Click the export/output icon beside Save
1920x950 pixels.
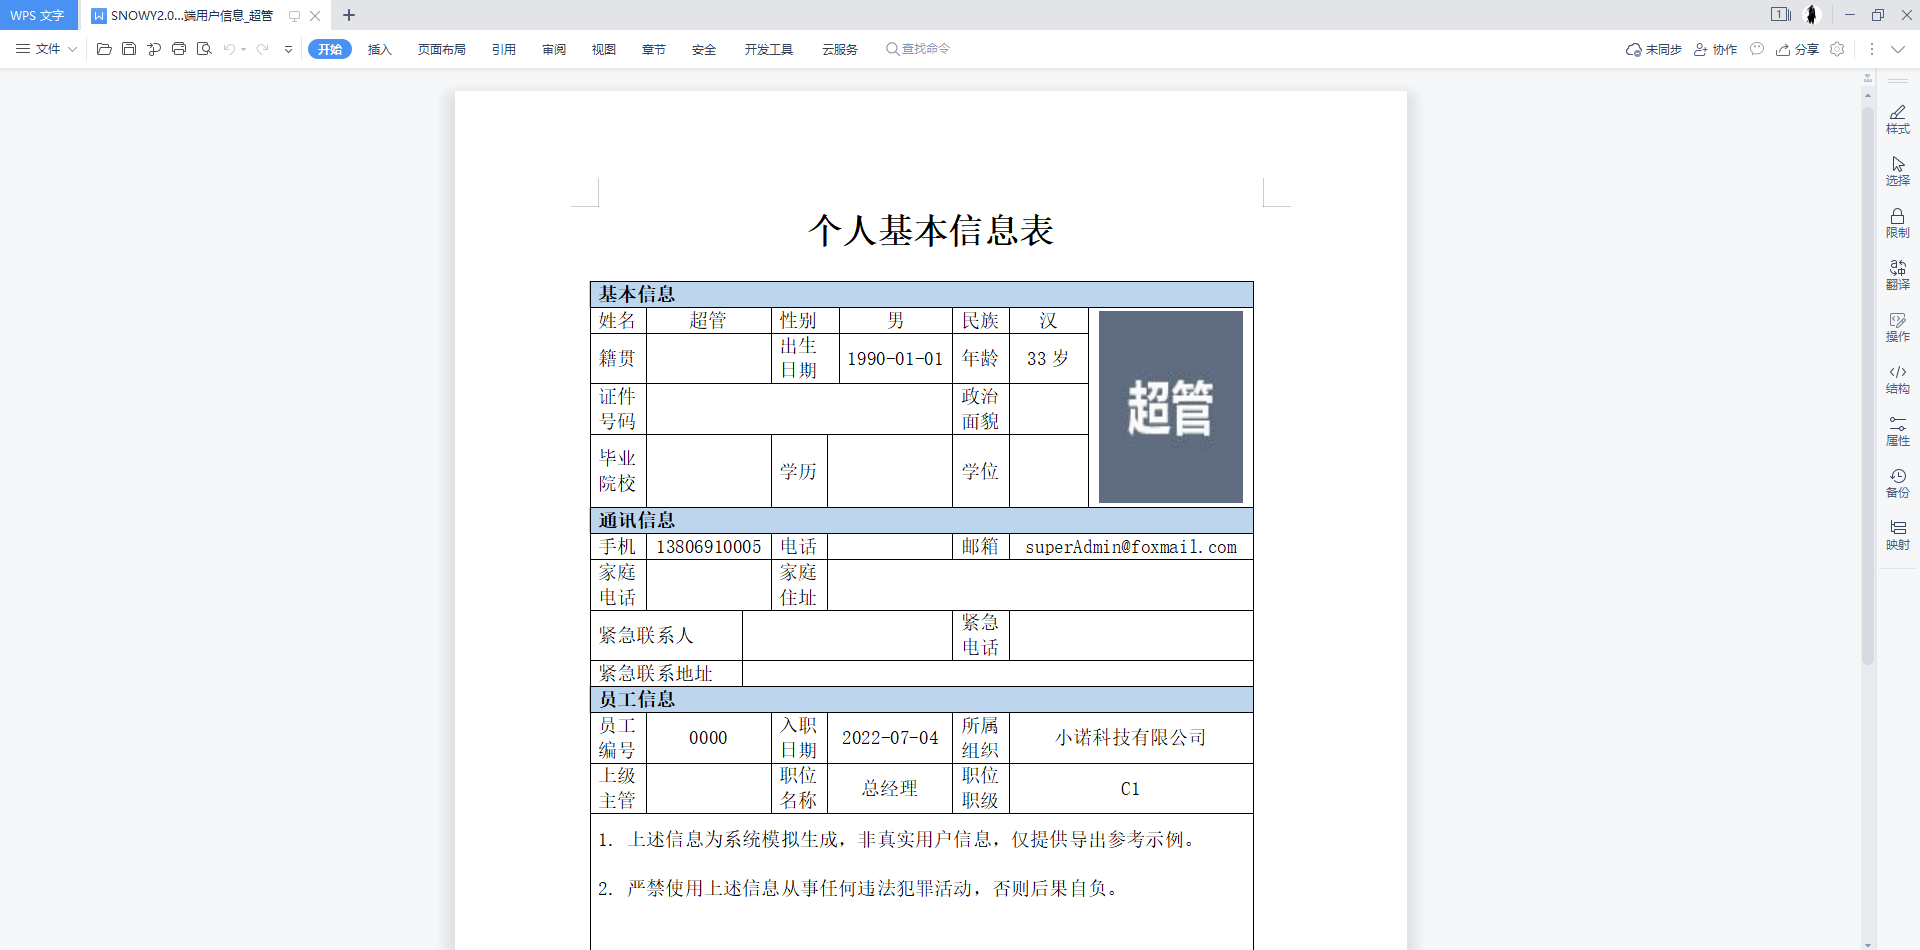coord(154,49)
